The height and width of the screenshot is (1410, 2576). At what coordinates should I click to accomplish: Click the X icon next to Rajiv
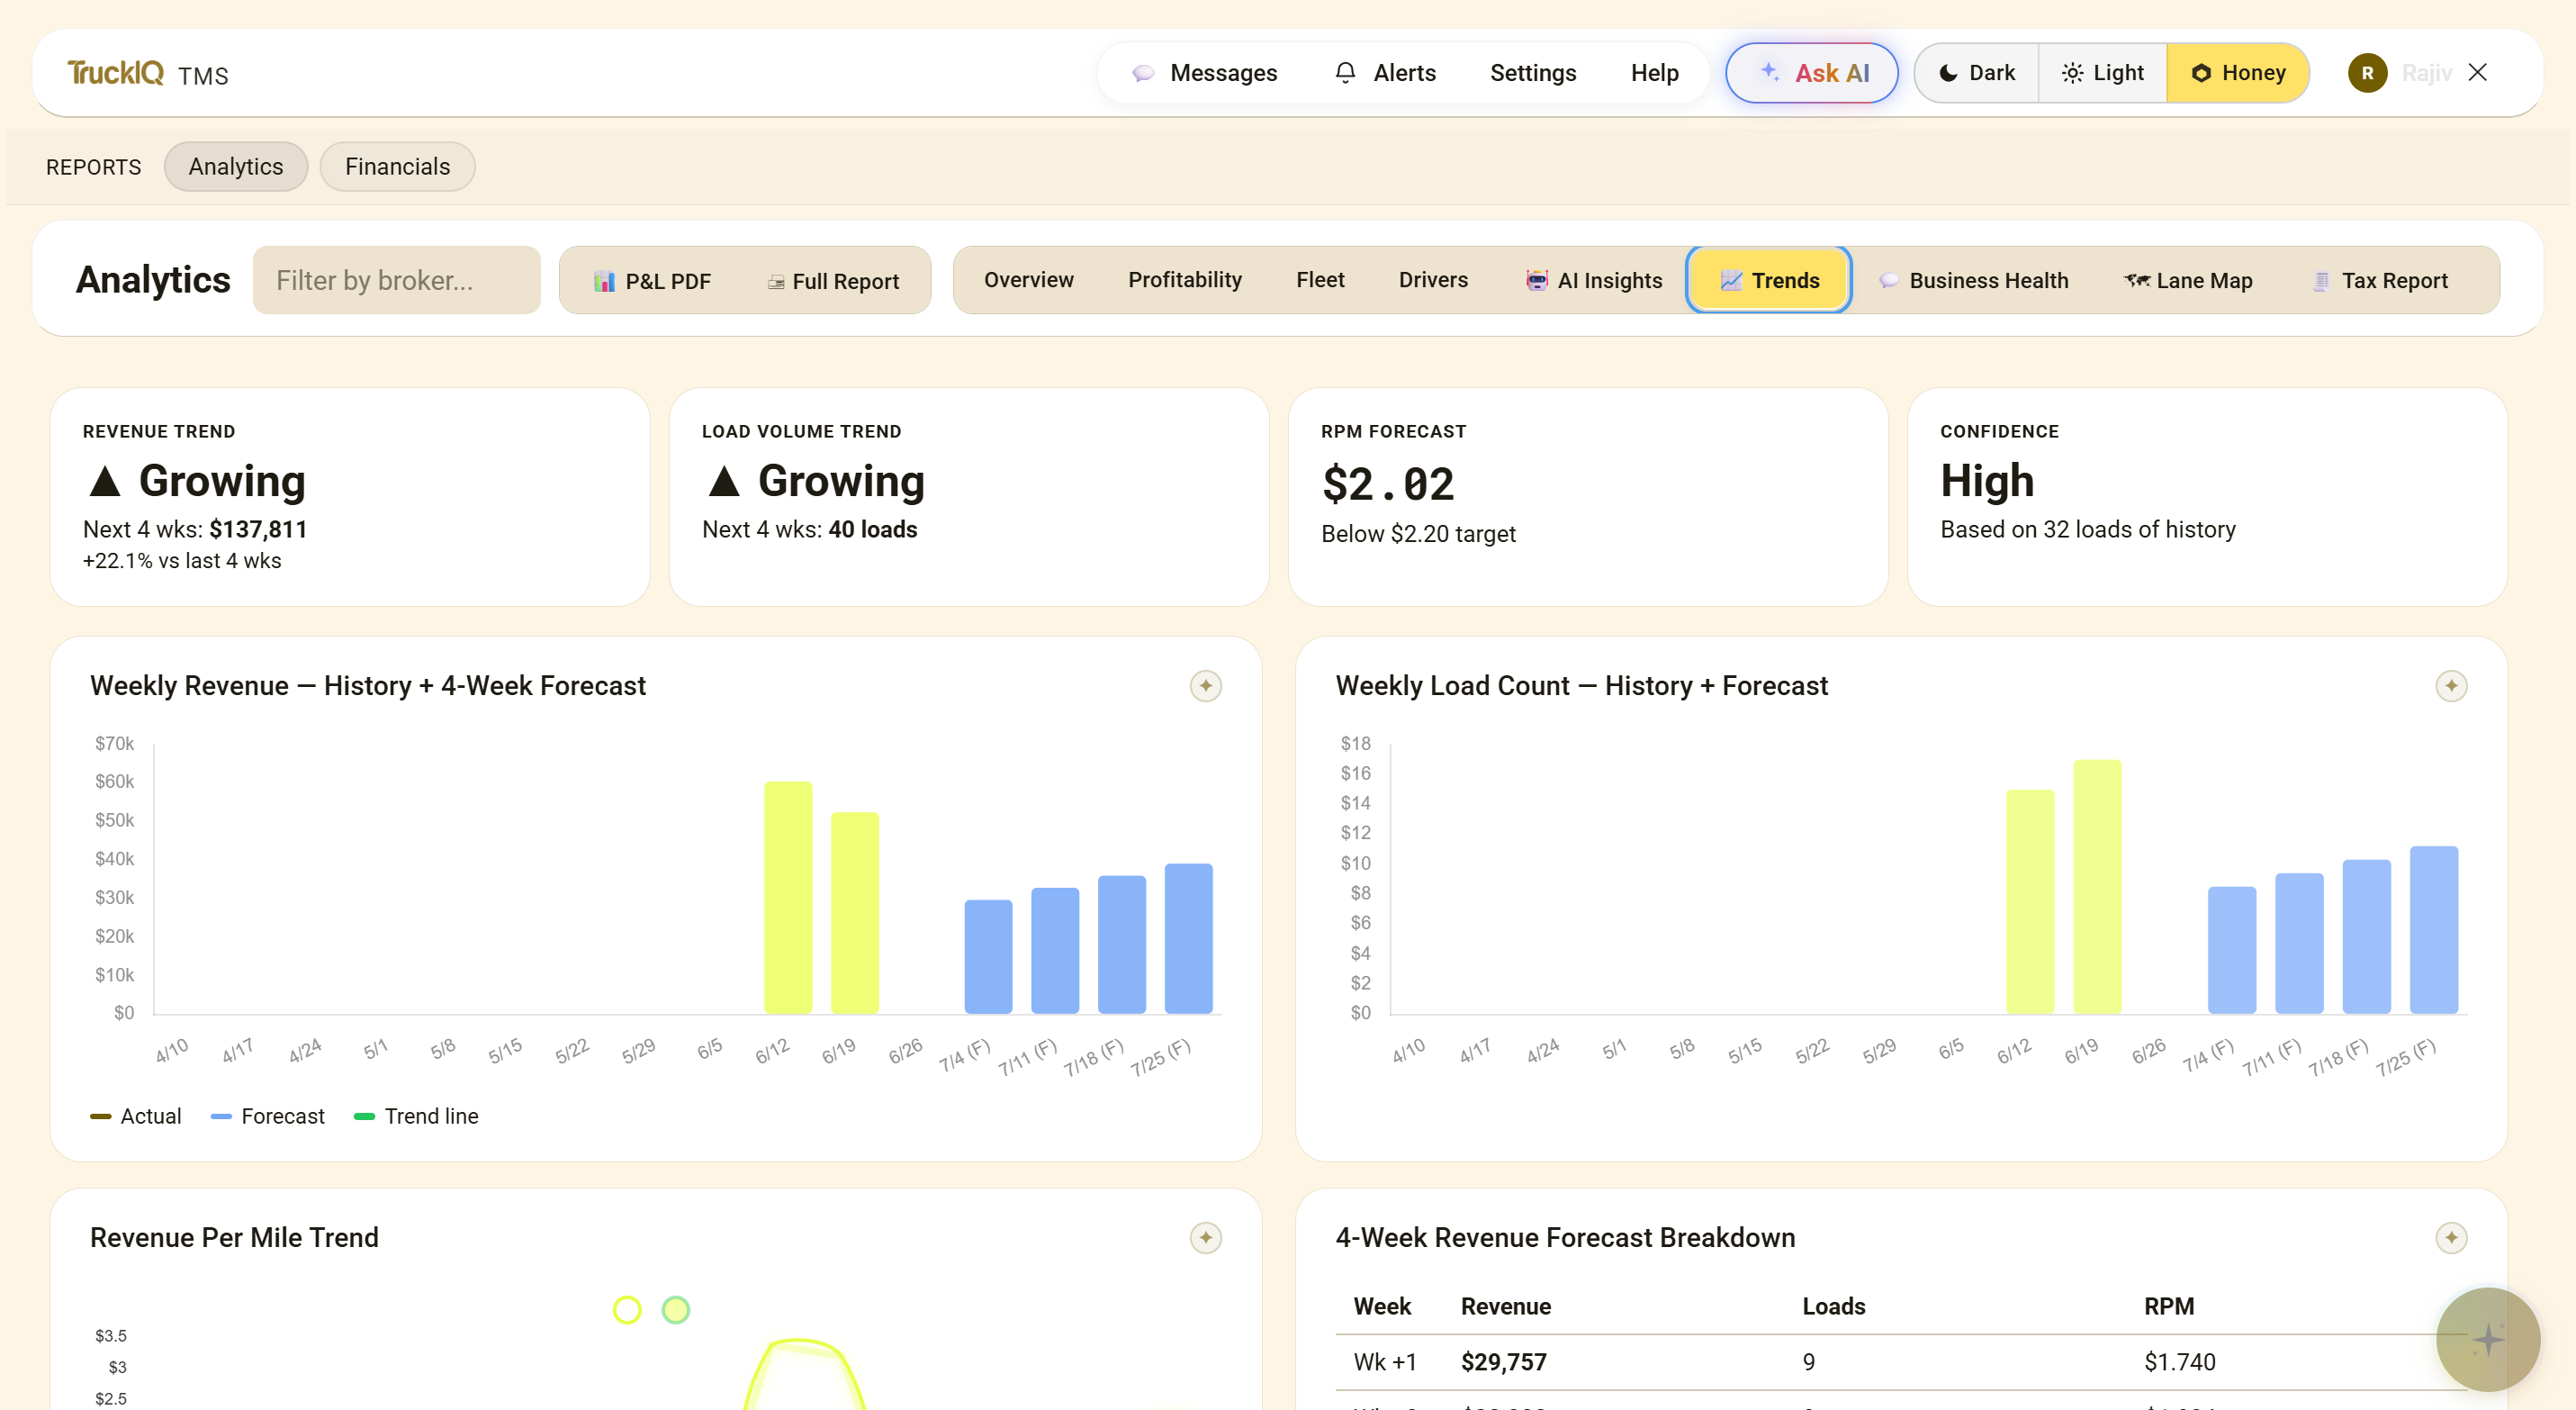click(2477, 73)
